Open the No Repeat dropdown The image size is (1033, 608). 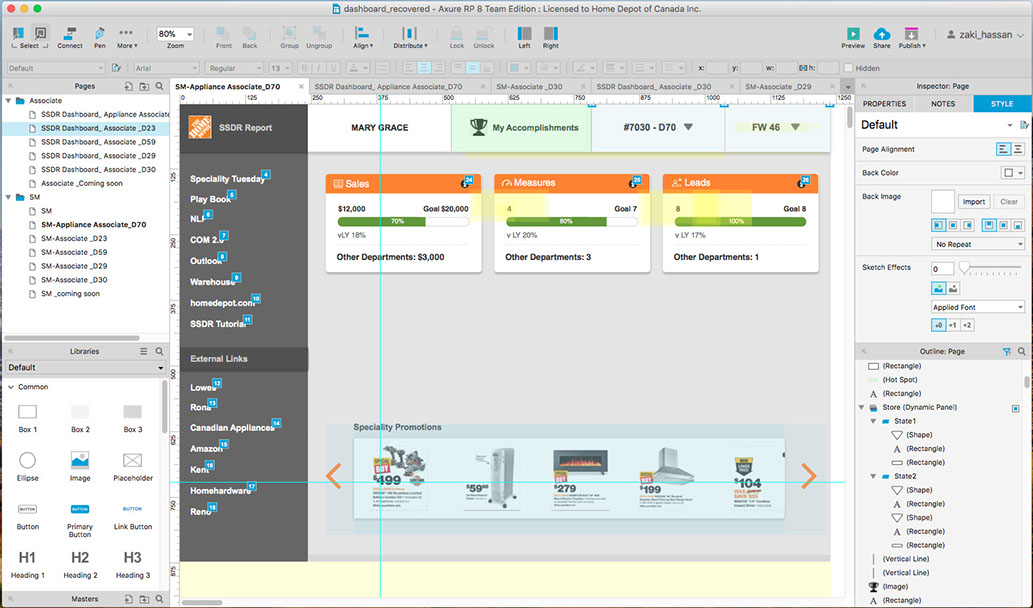tap(978, 244)
